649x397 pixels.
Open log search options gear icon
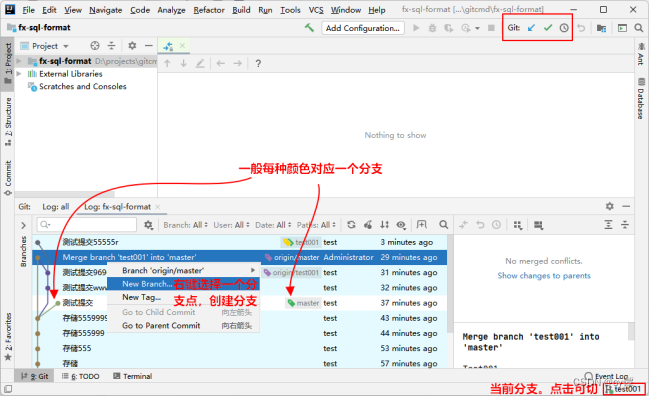(148, 225)
